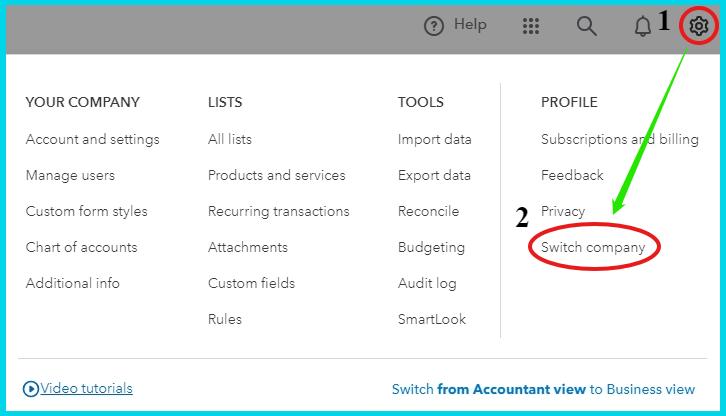Click the Video tutorials play icon

tap(31, 389)
